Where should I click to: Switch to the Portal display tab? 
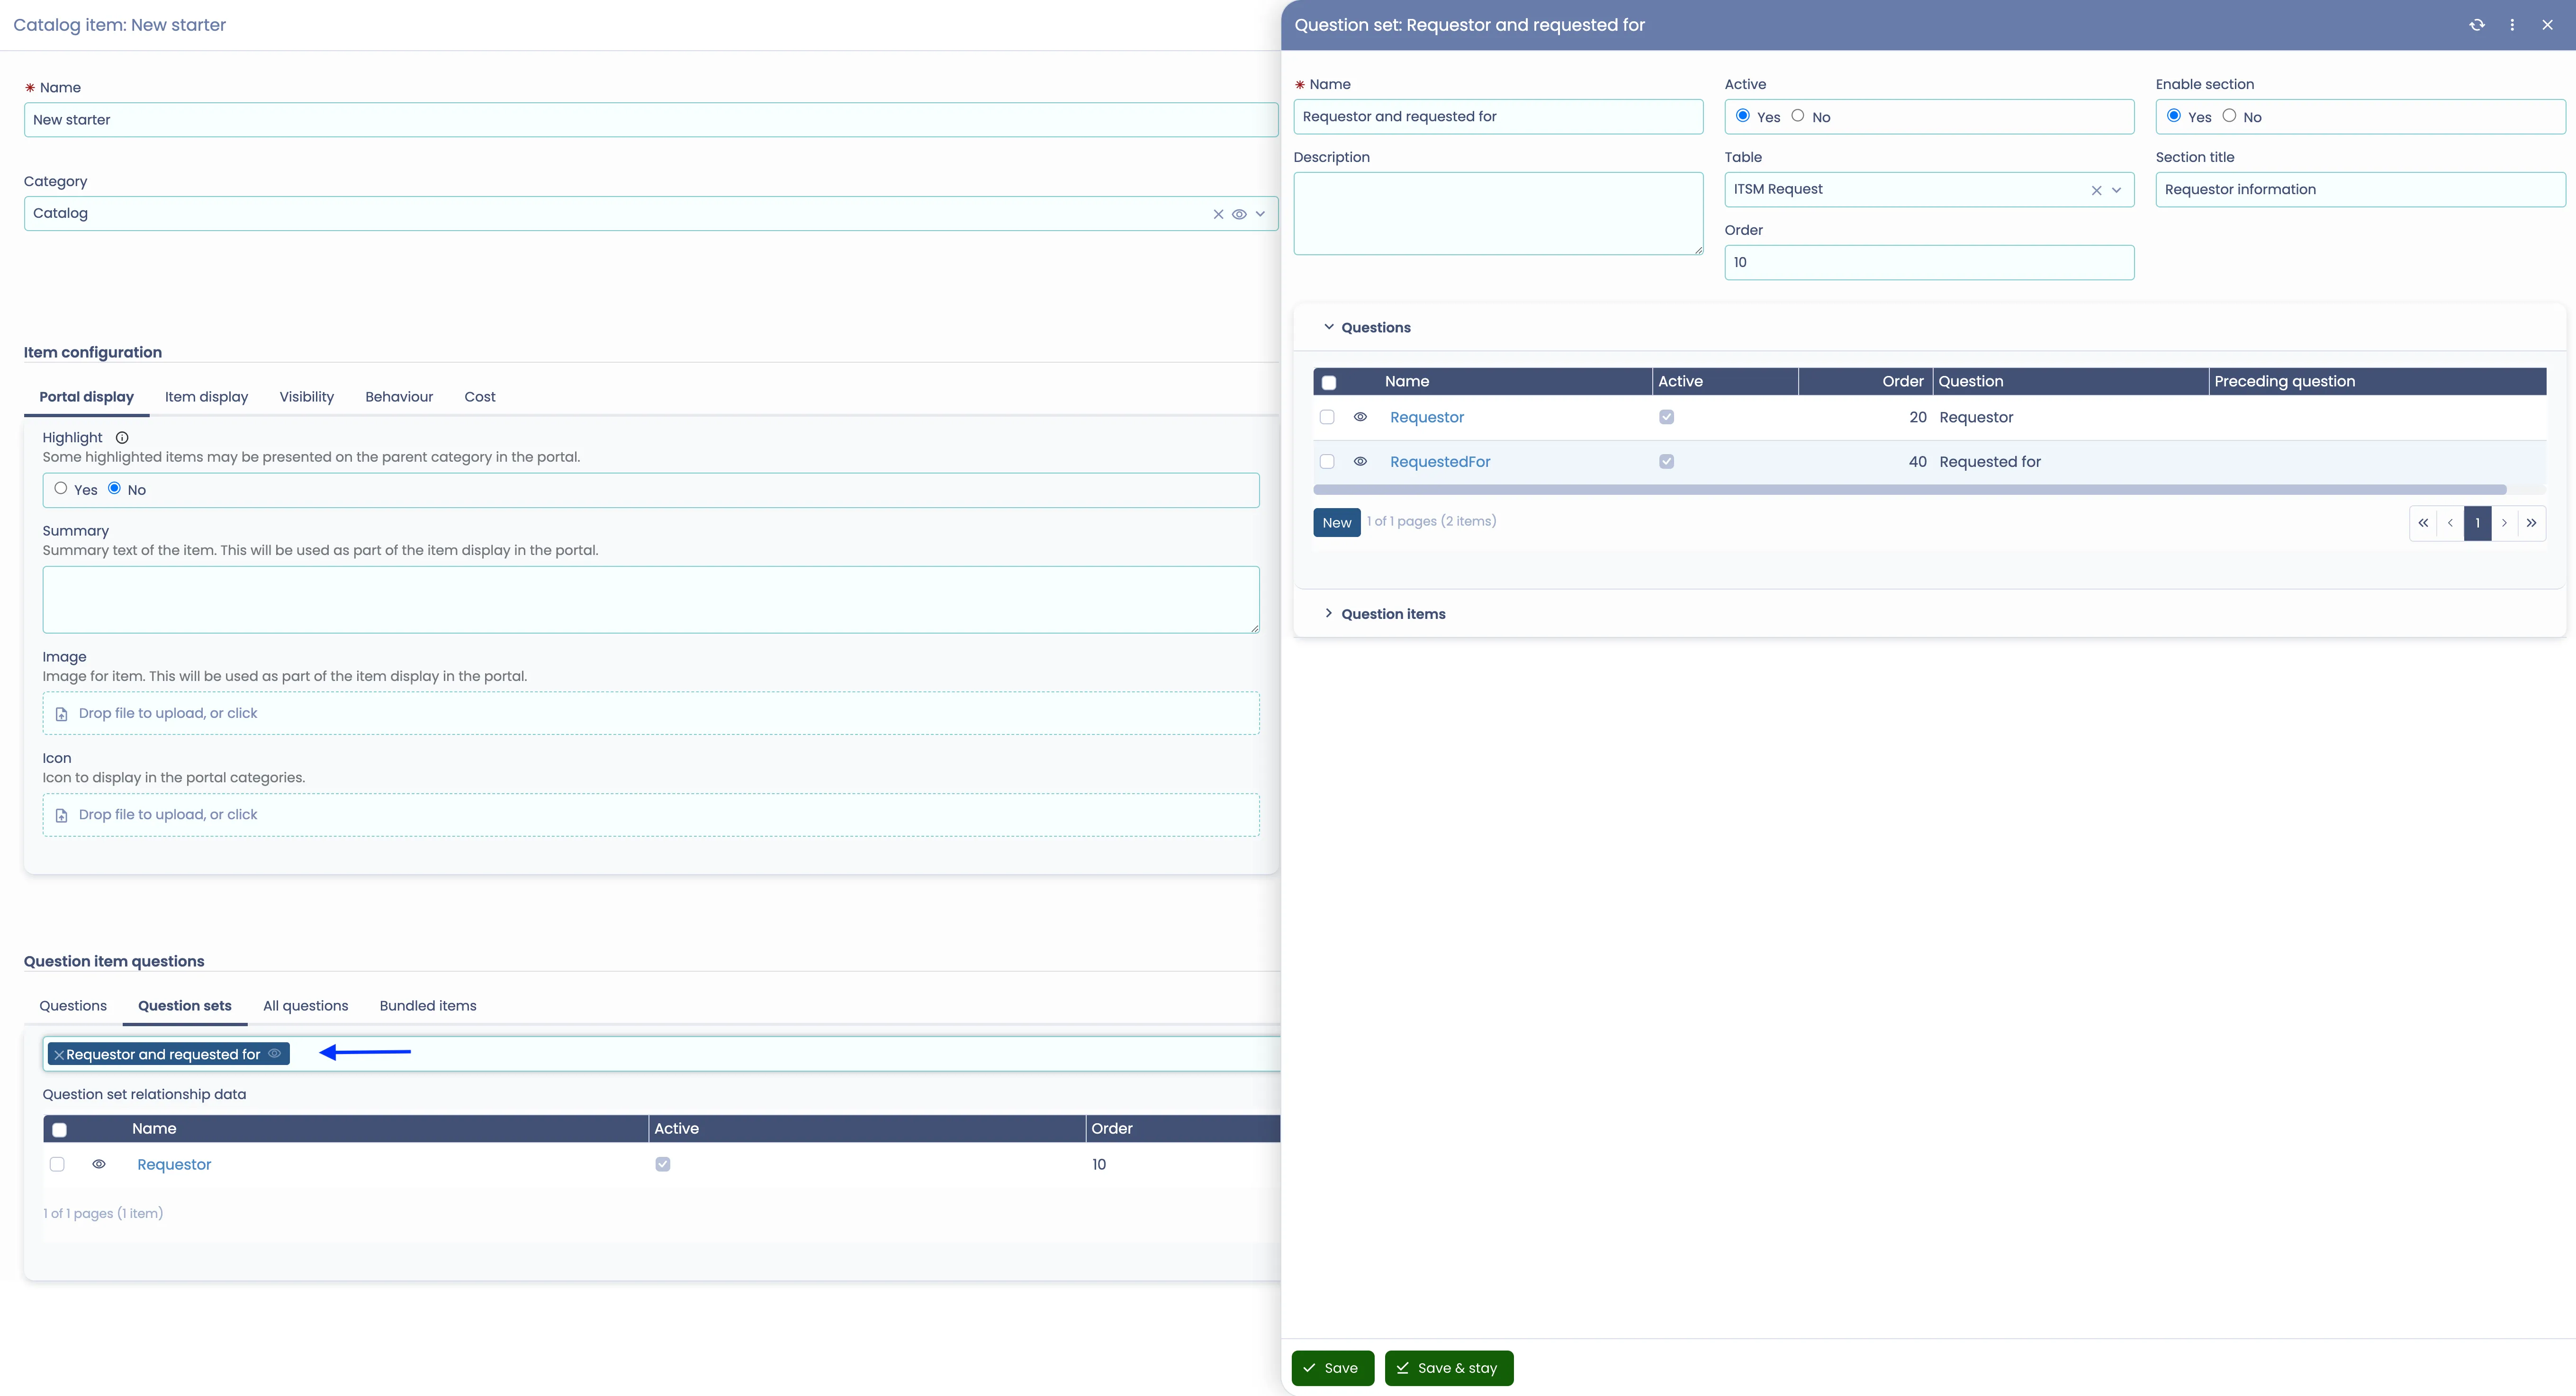86,397
